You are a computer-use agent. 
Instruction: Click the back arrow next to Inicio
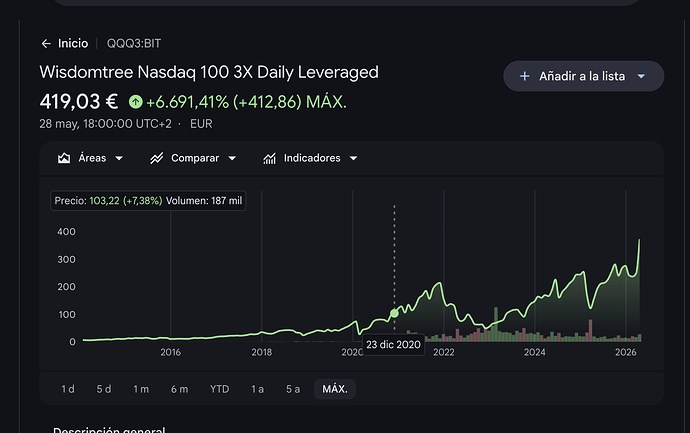point(46,44)
